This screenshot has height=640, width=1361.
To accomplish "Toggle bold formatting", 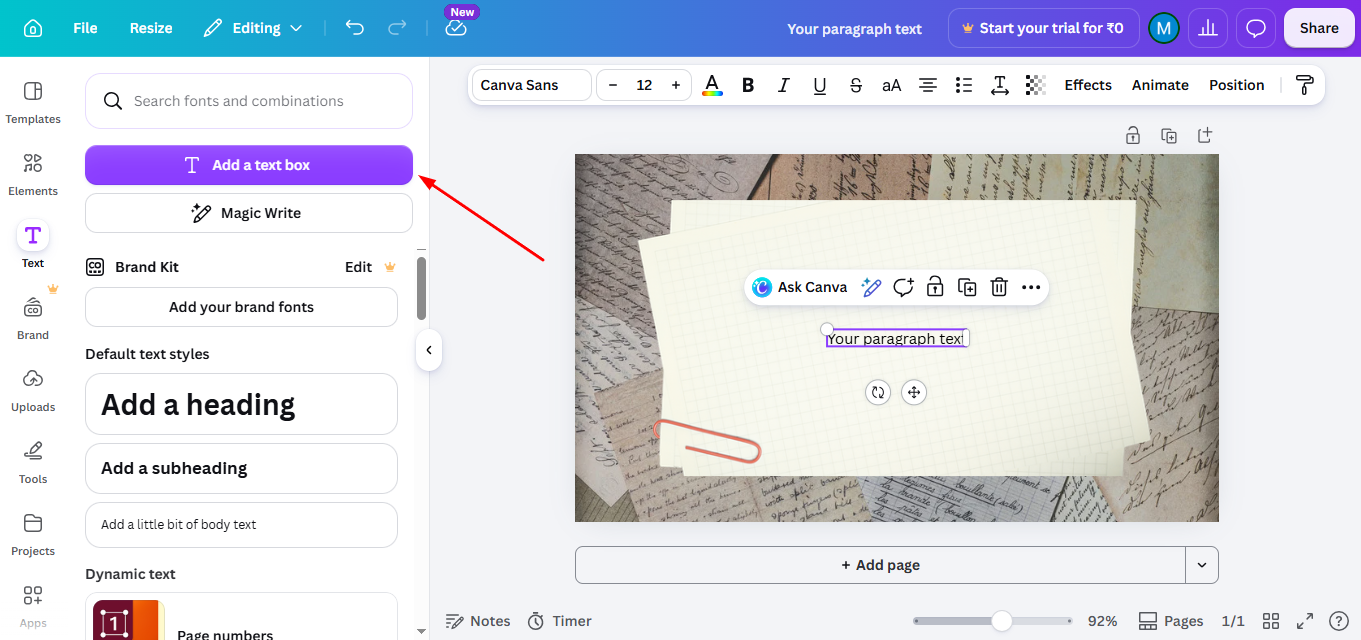I will click(x=748, y=85).
